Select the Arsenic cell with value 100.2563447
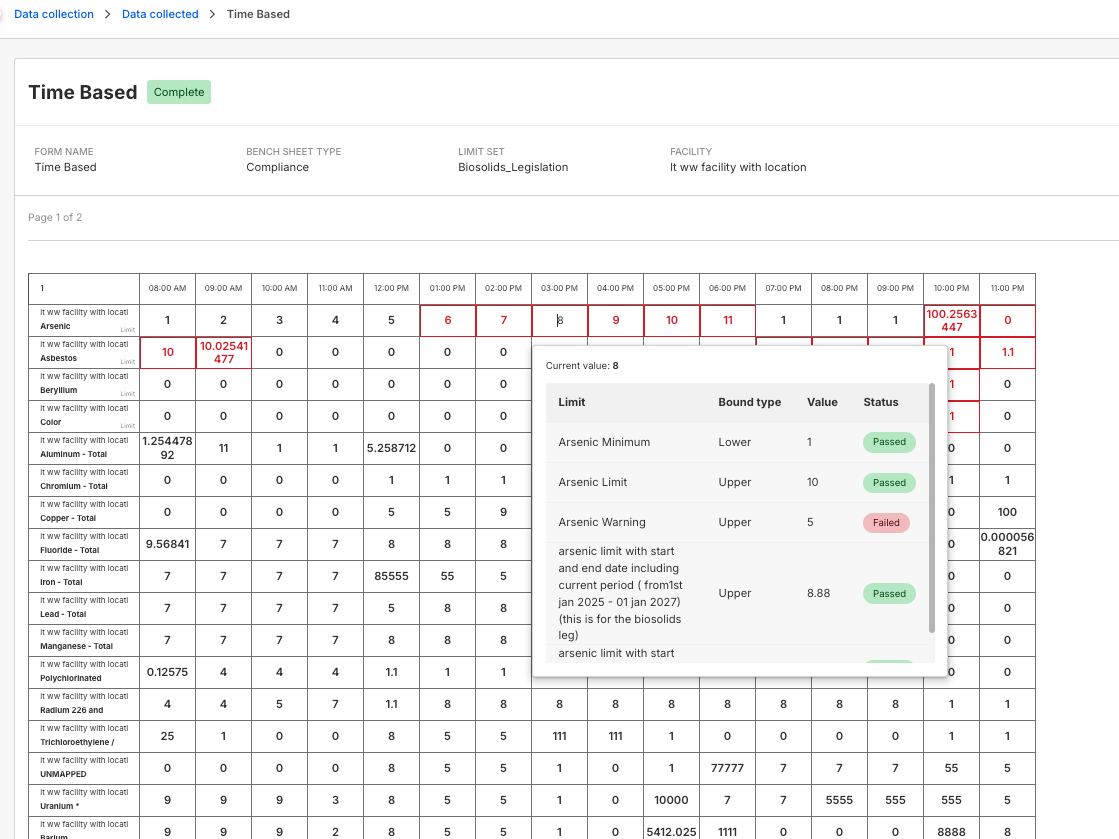 pyautogui.click(x=951, y=320)
